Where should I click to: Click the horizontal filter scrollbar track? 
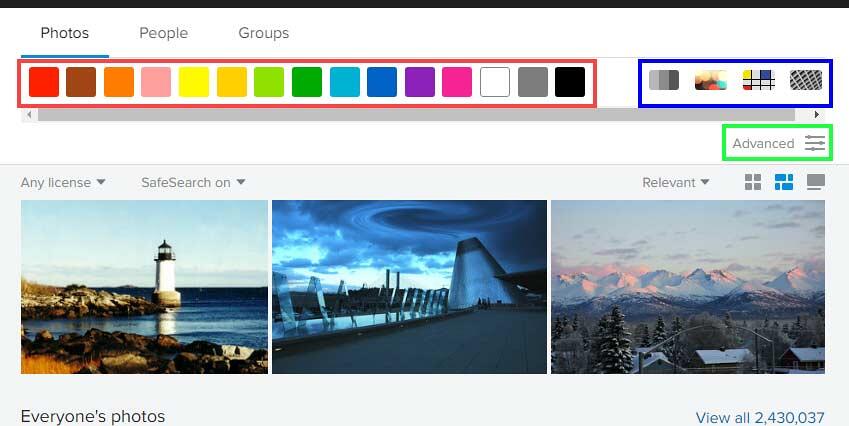pyautogui.click(x=416, y=115)
